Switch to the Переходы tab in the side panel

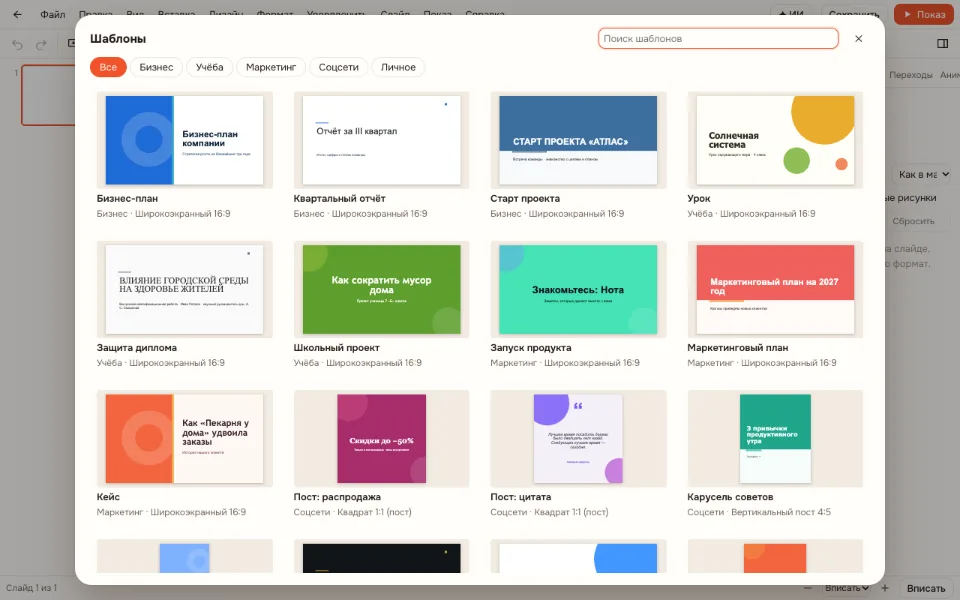pos(910,75)
